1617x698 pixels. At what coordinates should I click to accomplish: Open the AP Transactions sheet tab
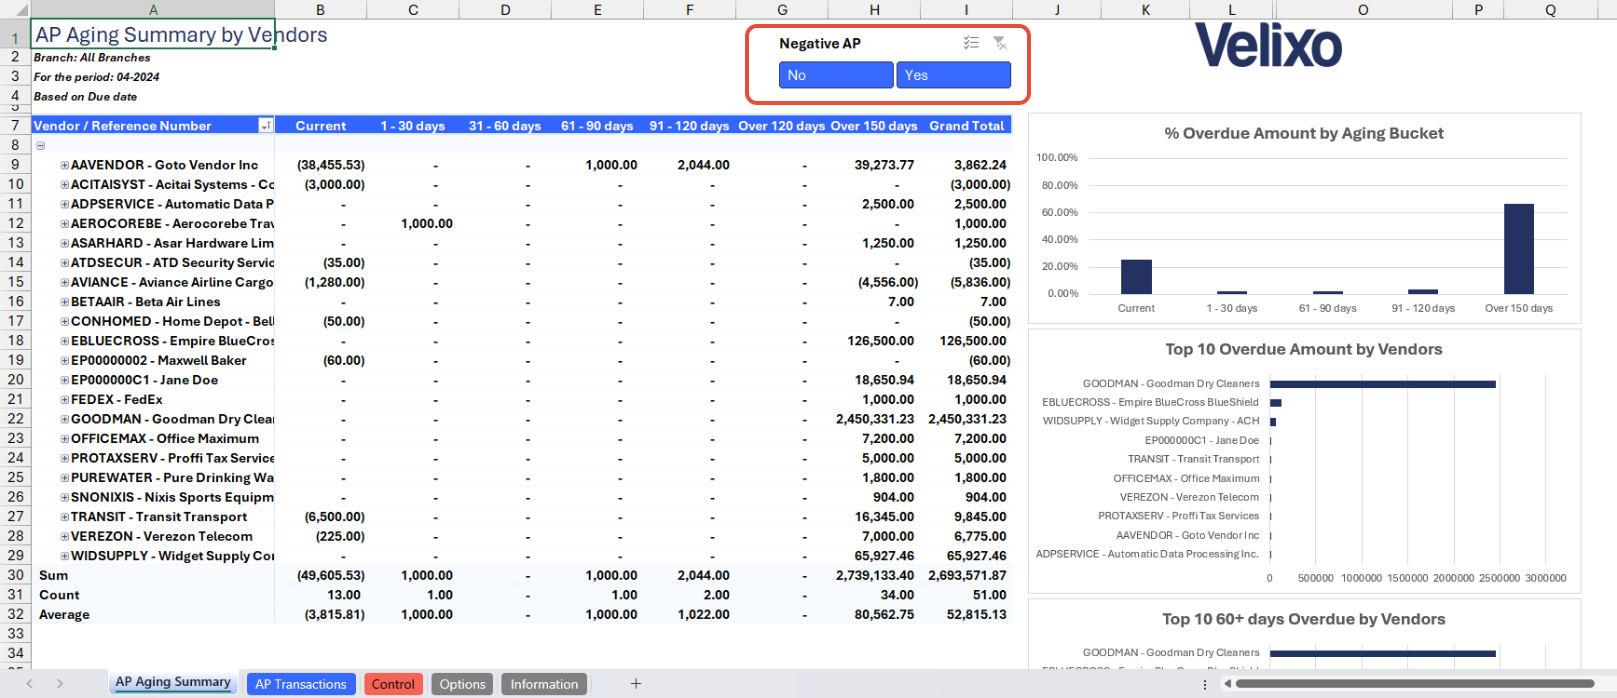pos(300,684)
